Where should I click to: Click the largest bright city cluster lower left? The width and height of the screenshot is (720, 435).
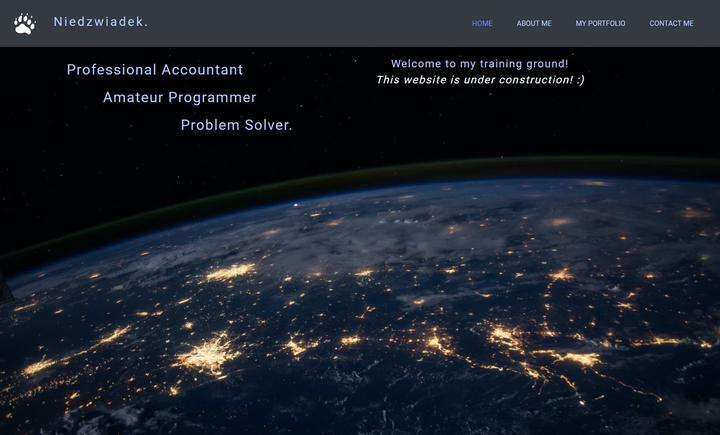[208, 355]
